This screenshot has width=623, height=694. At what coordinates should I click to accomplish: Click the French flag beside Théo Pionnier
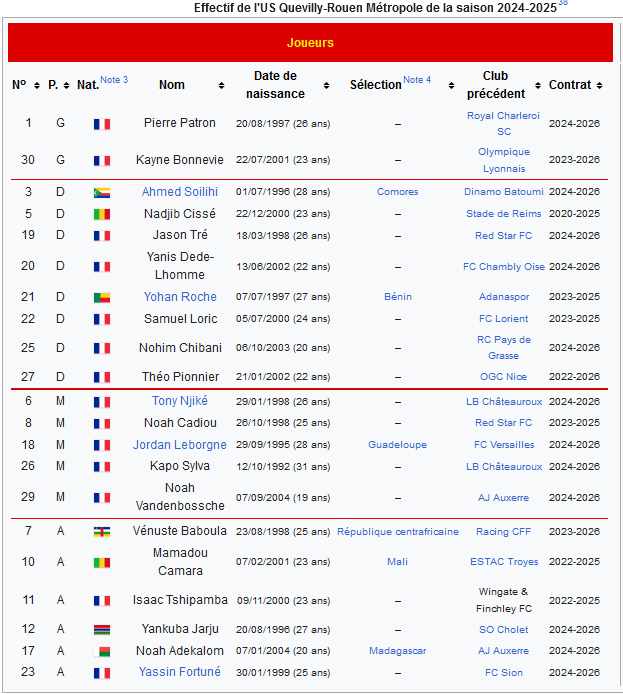[x=102, y=377]
